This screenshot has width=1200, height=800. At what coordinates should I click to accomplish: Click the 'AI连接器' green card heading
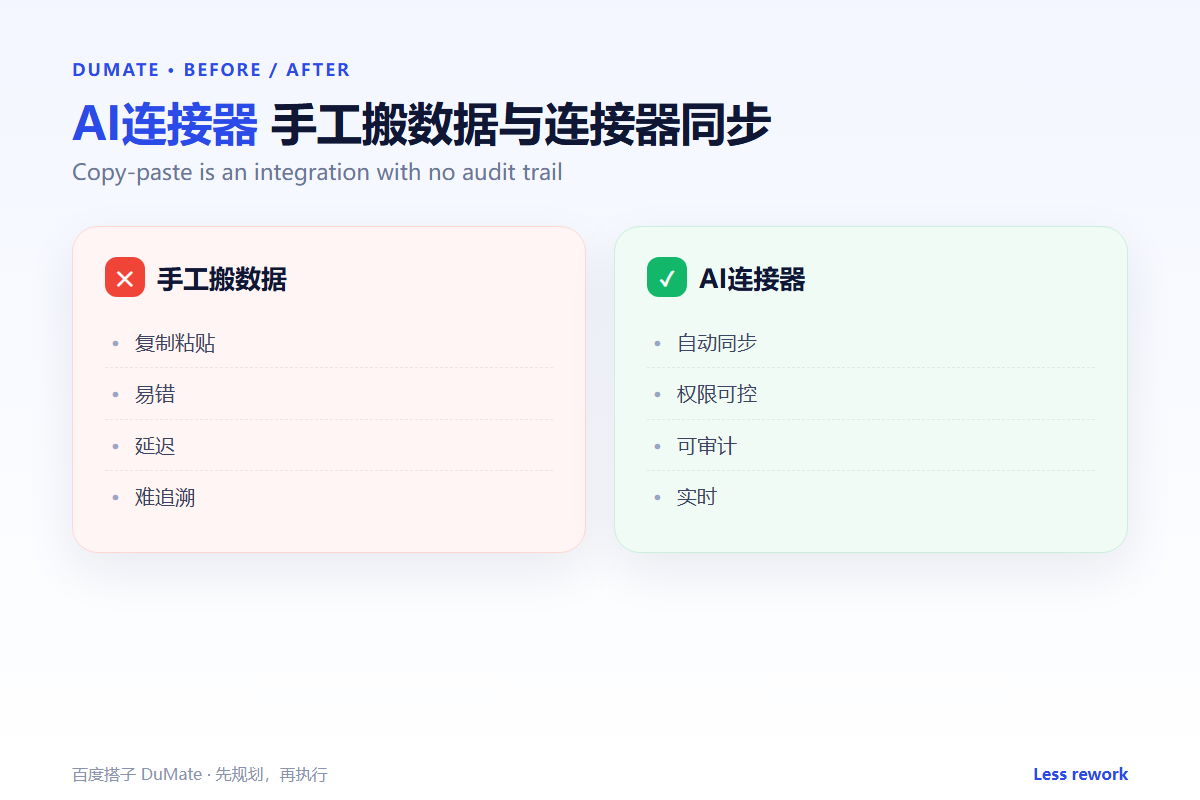[x=752, y=279]
